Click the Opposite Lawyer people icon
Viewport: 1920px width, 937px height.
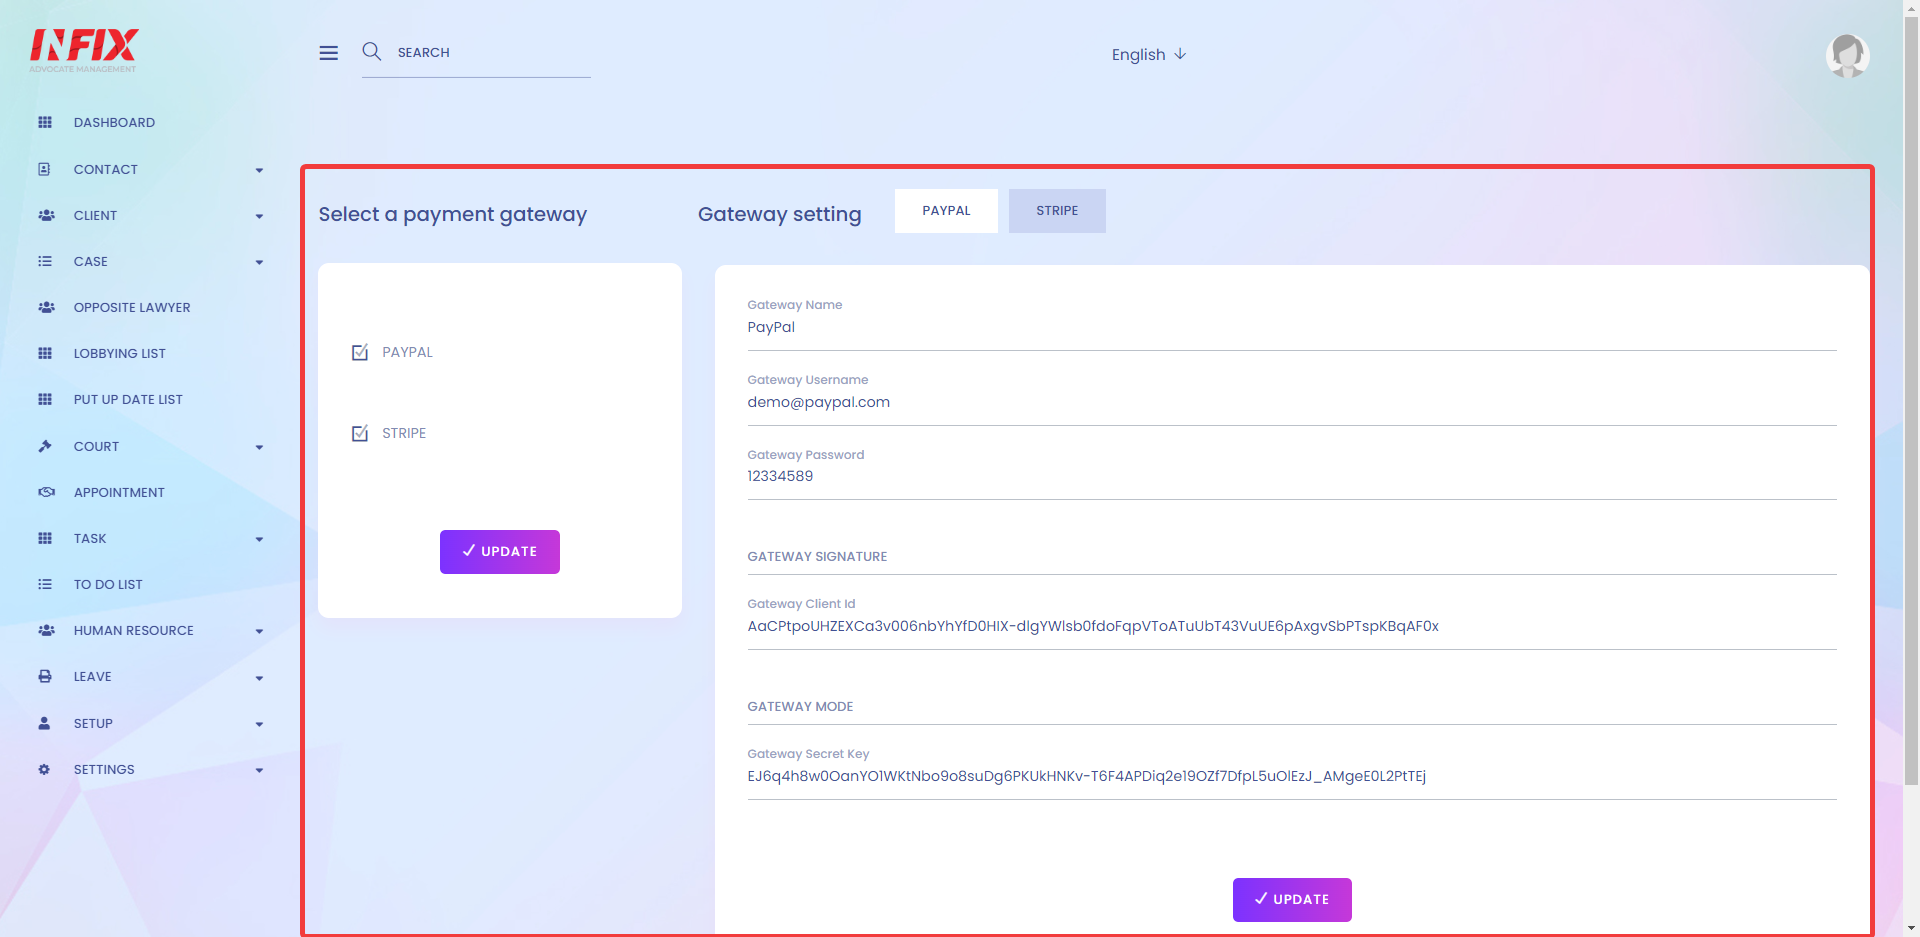46,308
